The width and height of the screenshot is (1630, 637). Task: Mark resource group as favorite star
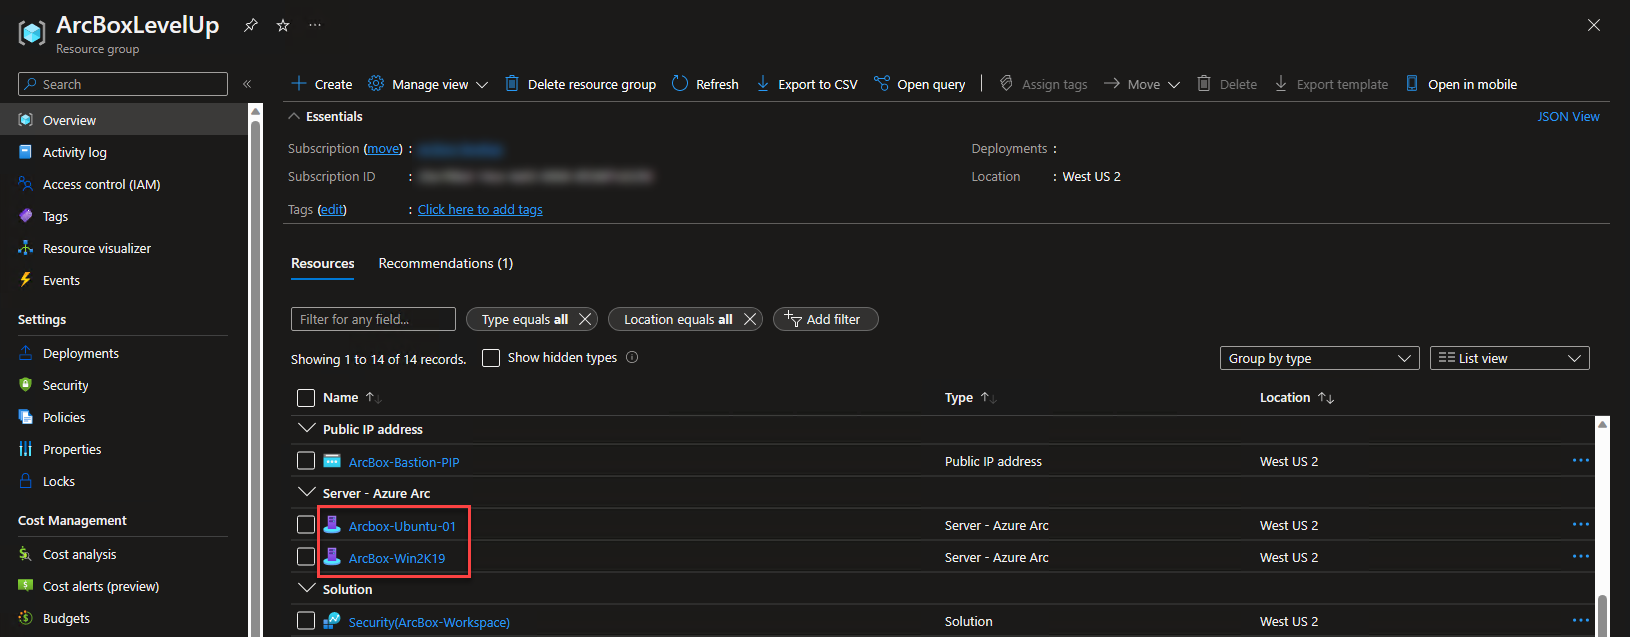(283, 25)
